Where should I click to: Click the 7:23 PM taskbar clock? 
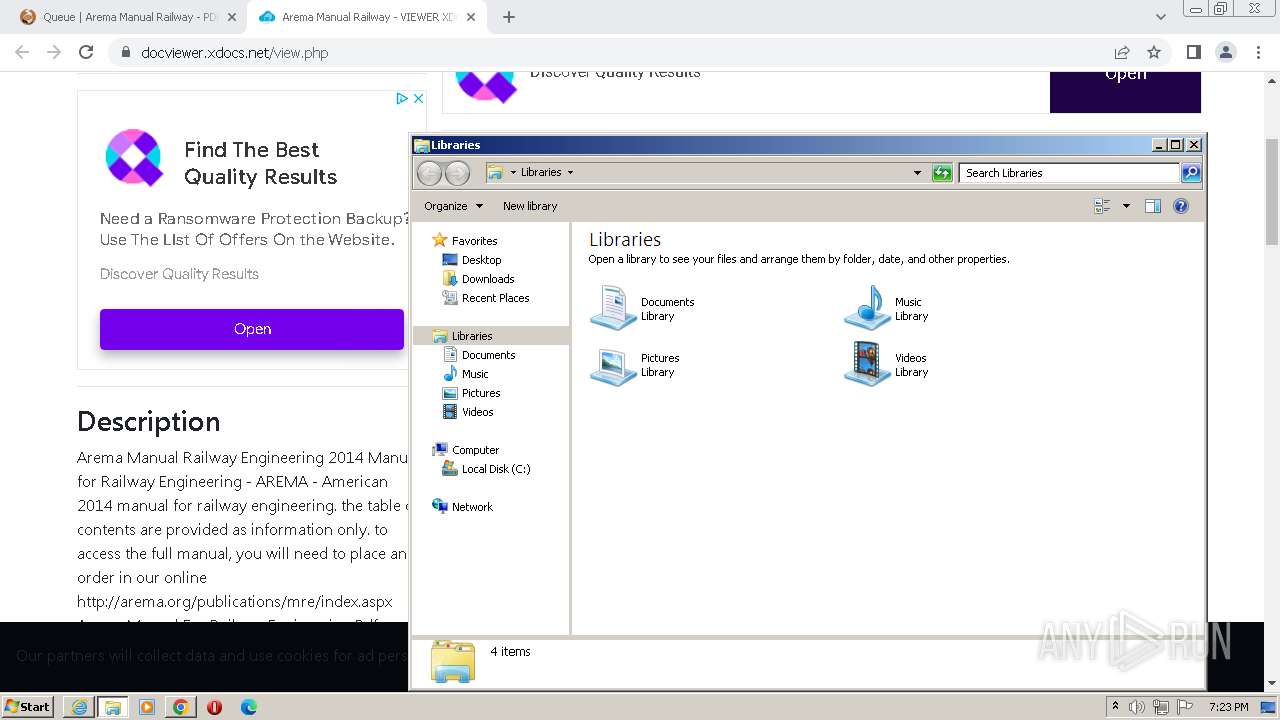[x=1228, y=707]
